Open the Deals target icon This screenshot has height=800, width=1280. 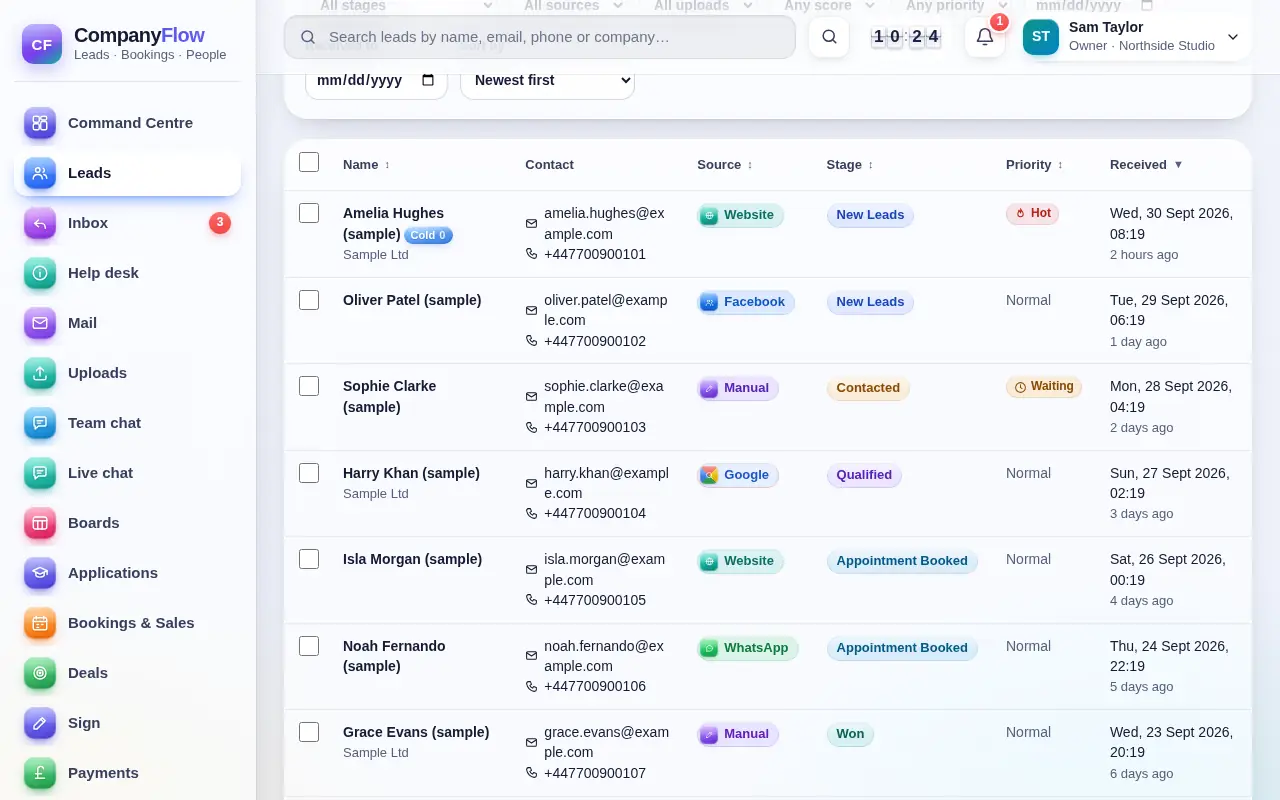click(40, 673)
